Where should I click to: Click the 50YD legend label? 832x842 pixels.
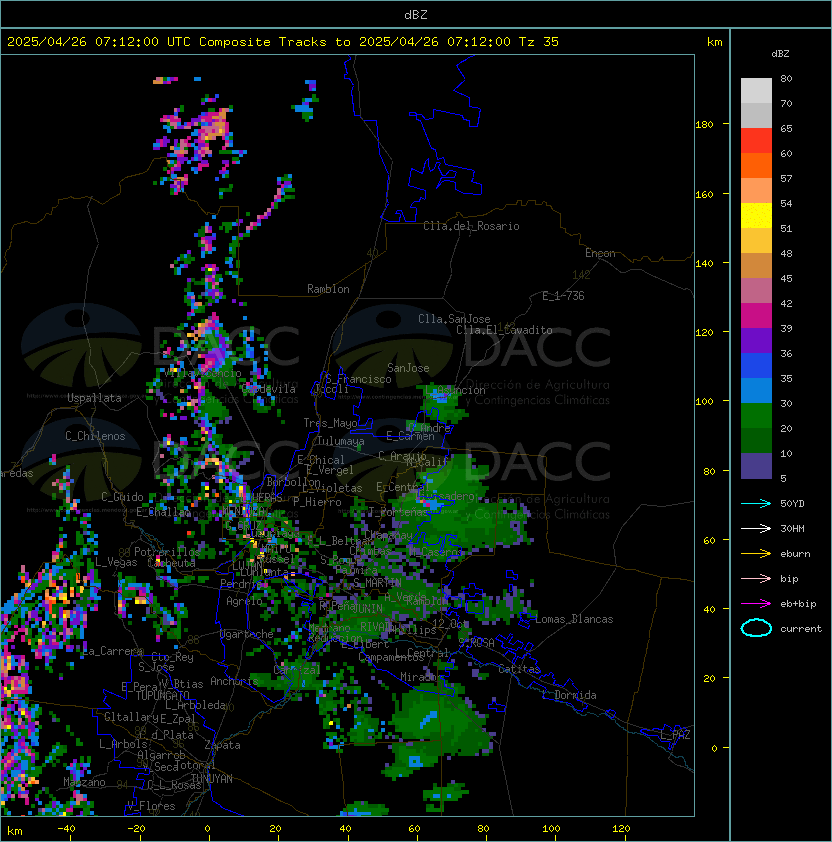click(x=792, y=503)
